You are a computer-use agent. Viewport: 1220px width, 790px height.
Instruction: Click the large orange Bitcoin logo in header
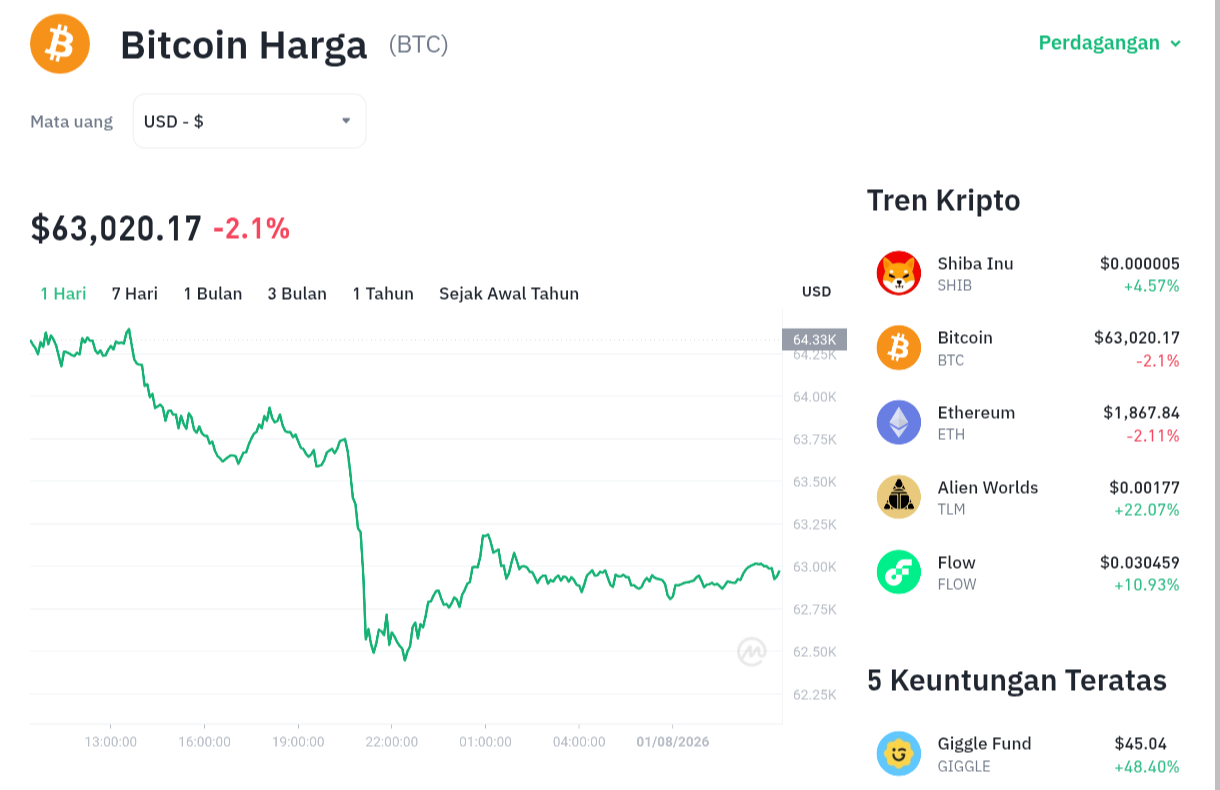click(x=60, y=44)
